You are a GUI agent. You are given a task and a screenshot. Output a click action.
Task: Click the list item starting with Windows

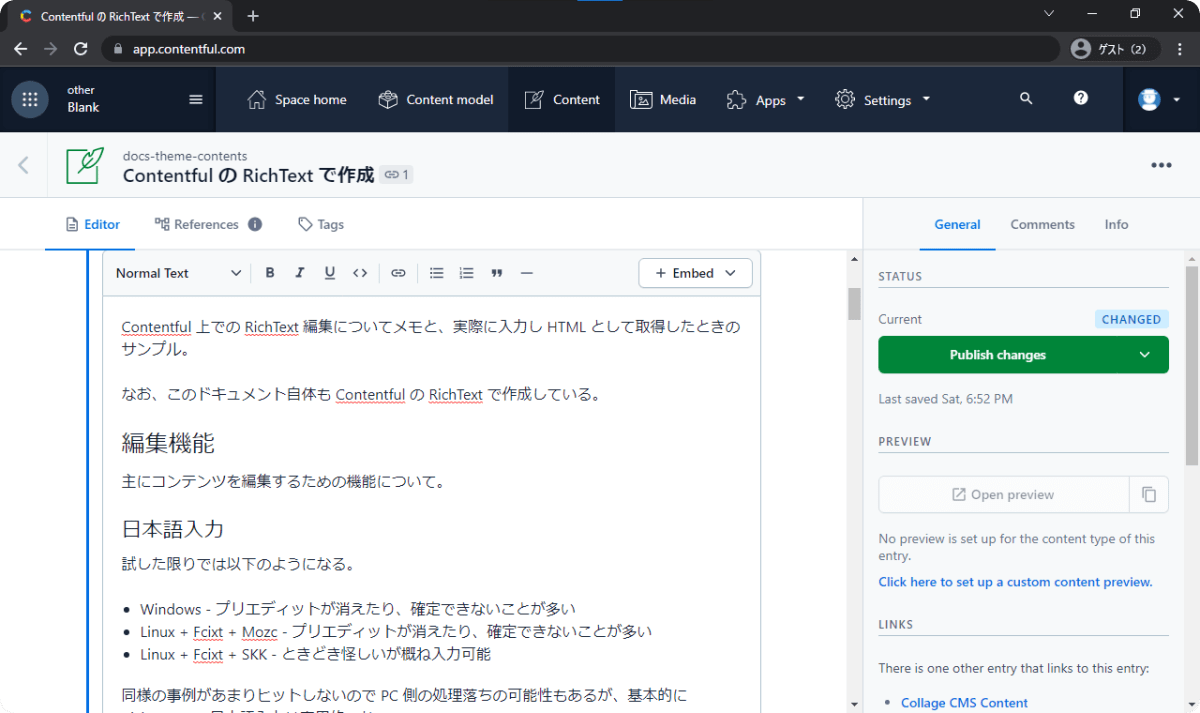point(357,609)
